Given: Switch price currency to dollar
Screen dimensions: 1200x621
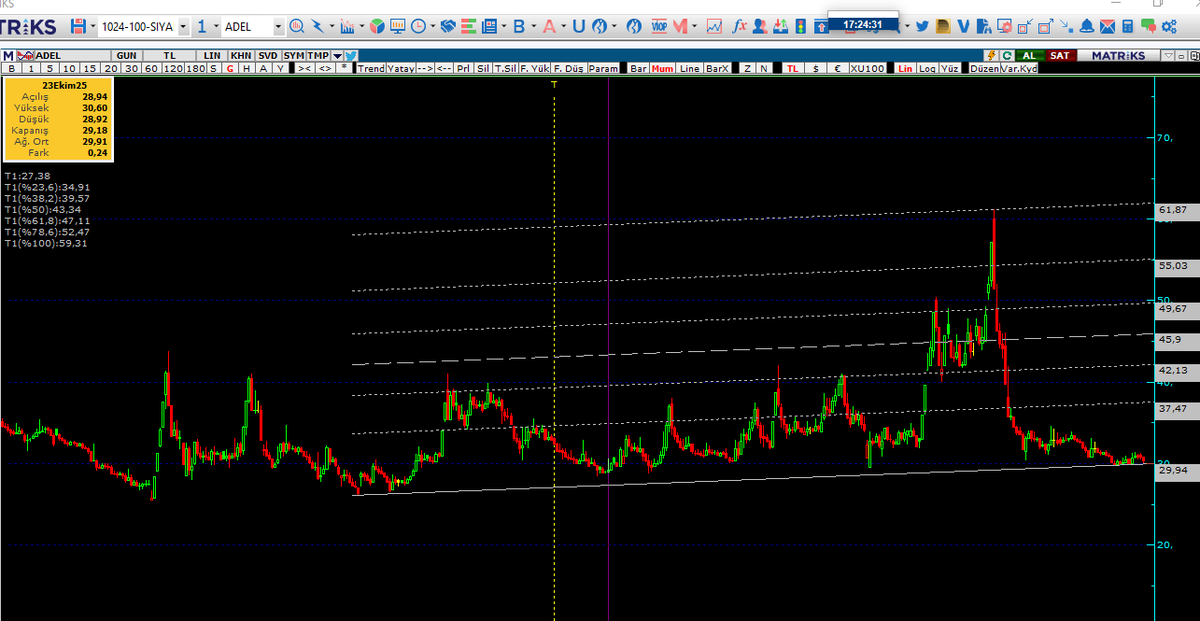Looking at the screenshot, I should pyautogui.click(x=816, y=68).
